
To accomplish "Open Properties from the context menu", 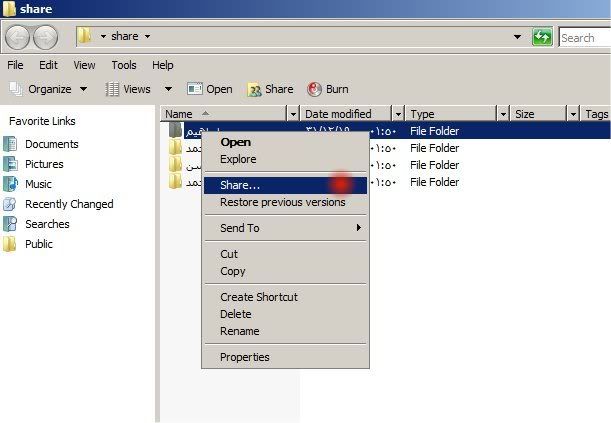I will pyautogui.click(x=286, y=357).
